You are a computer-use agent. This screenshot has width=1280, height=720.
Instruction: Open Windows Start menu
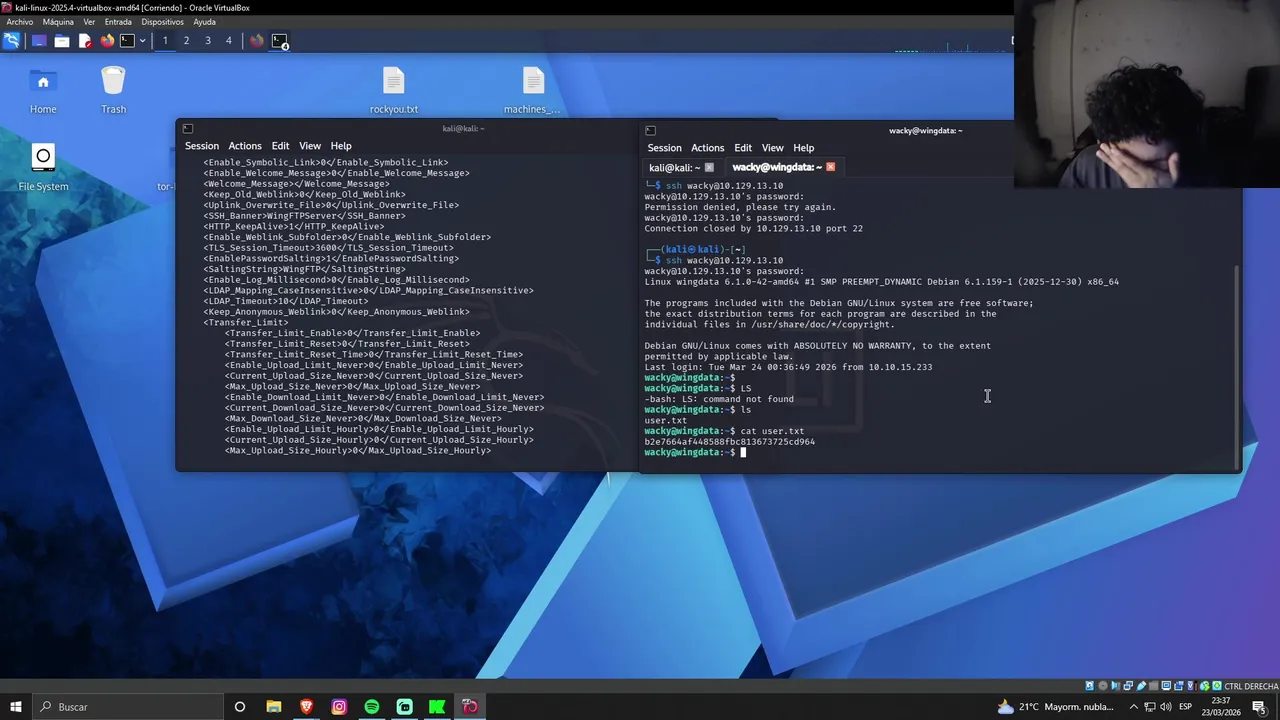coord(15,707)
